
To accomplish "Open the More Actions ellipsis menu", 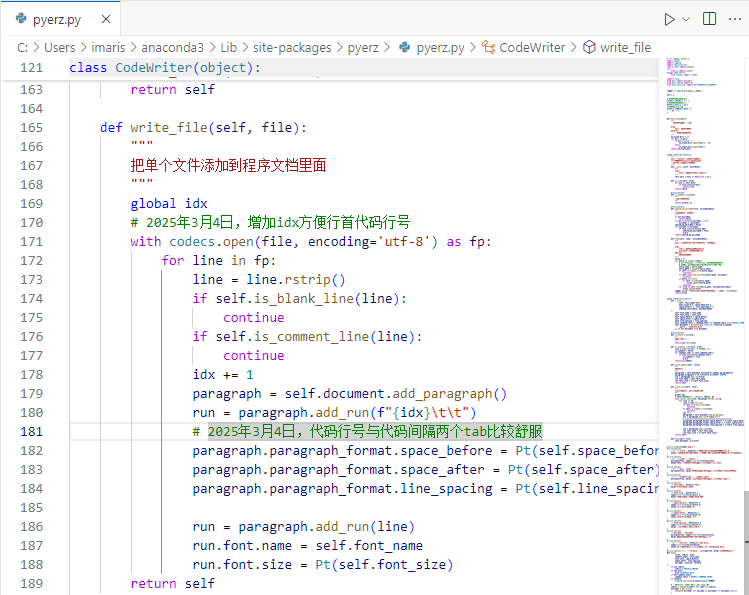I will (x=734, y=19).
